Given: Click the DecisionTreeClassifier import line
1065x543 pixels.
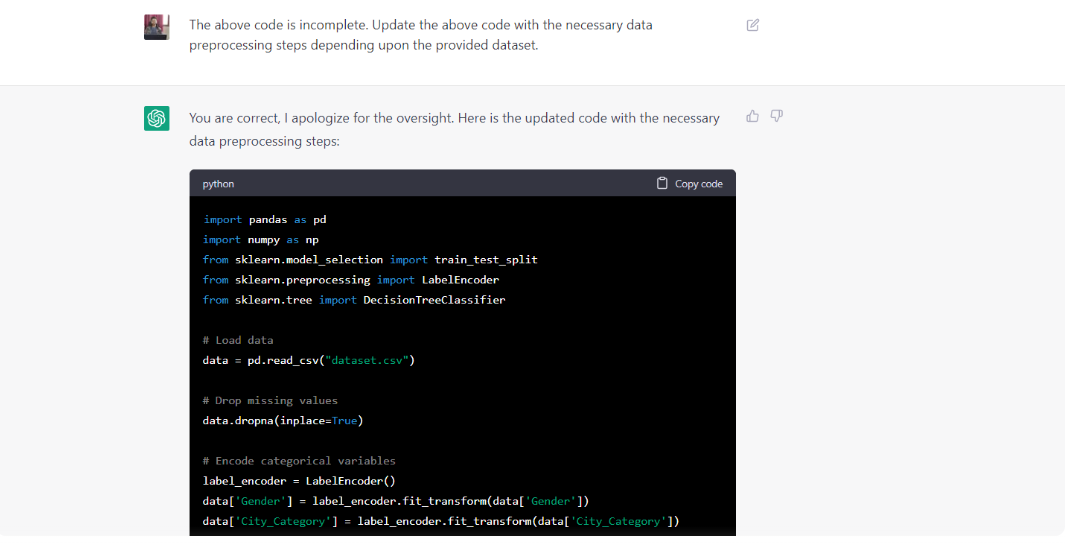Looking at the screenshot, I should click(x=354, y=300).
